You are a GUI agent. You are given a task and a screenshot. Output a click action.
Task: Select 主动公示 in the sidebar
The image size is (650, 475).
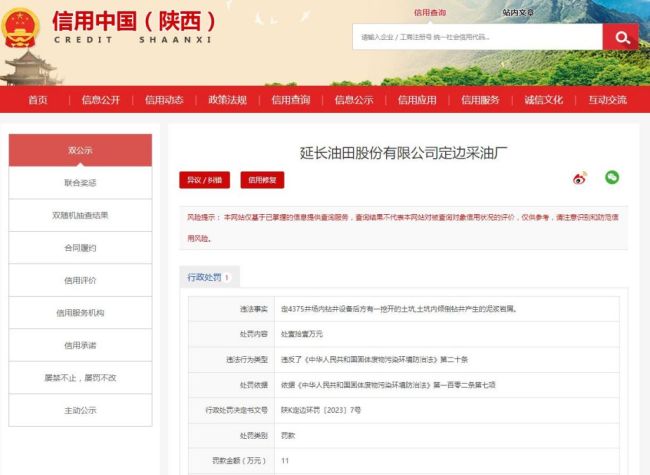80,410
